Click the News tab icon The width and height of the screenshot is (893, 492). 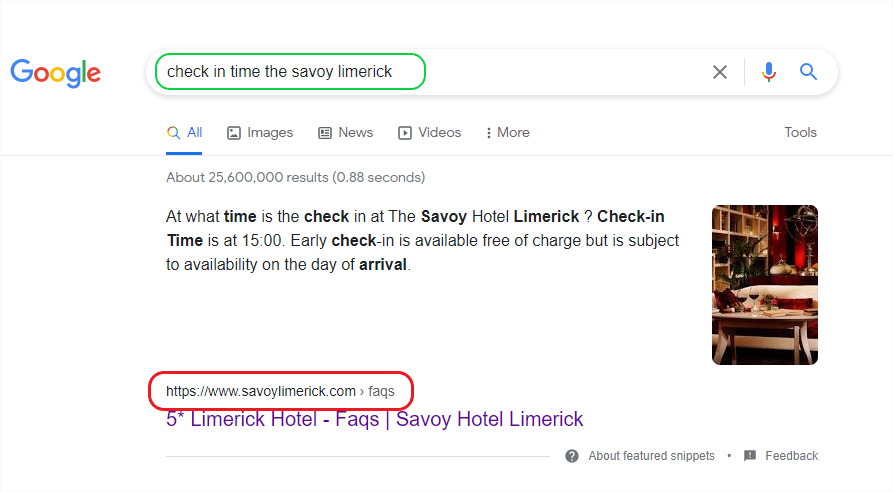tap(325, 133)
